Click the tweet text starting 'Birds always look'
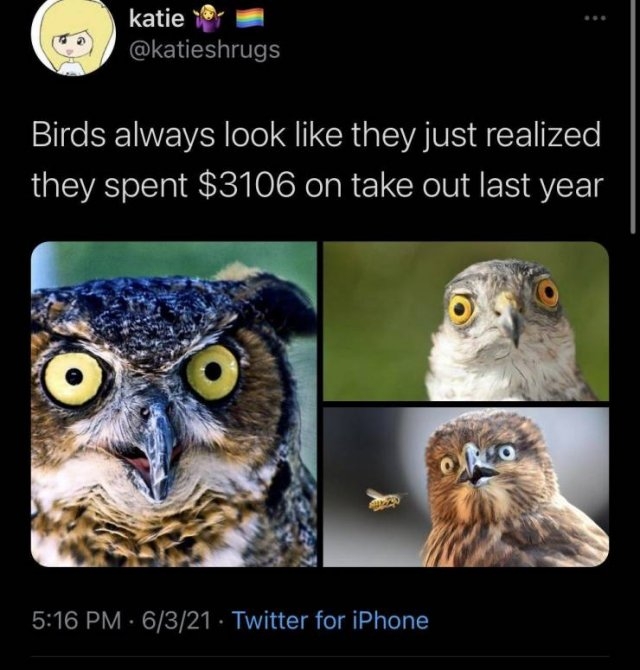640x670 pixels. (317, 160)
